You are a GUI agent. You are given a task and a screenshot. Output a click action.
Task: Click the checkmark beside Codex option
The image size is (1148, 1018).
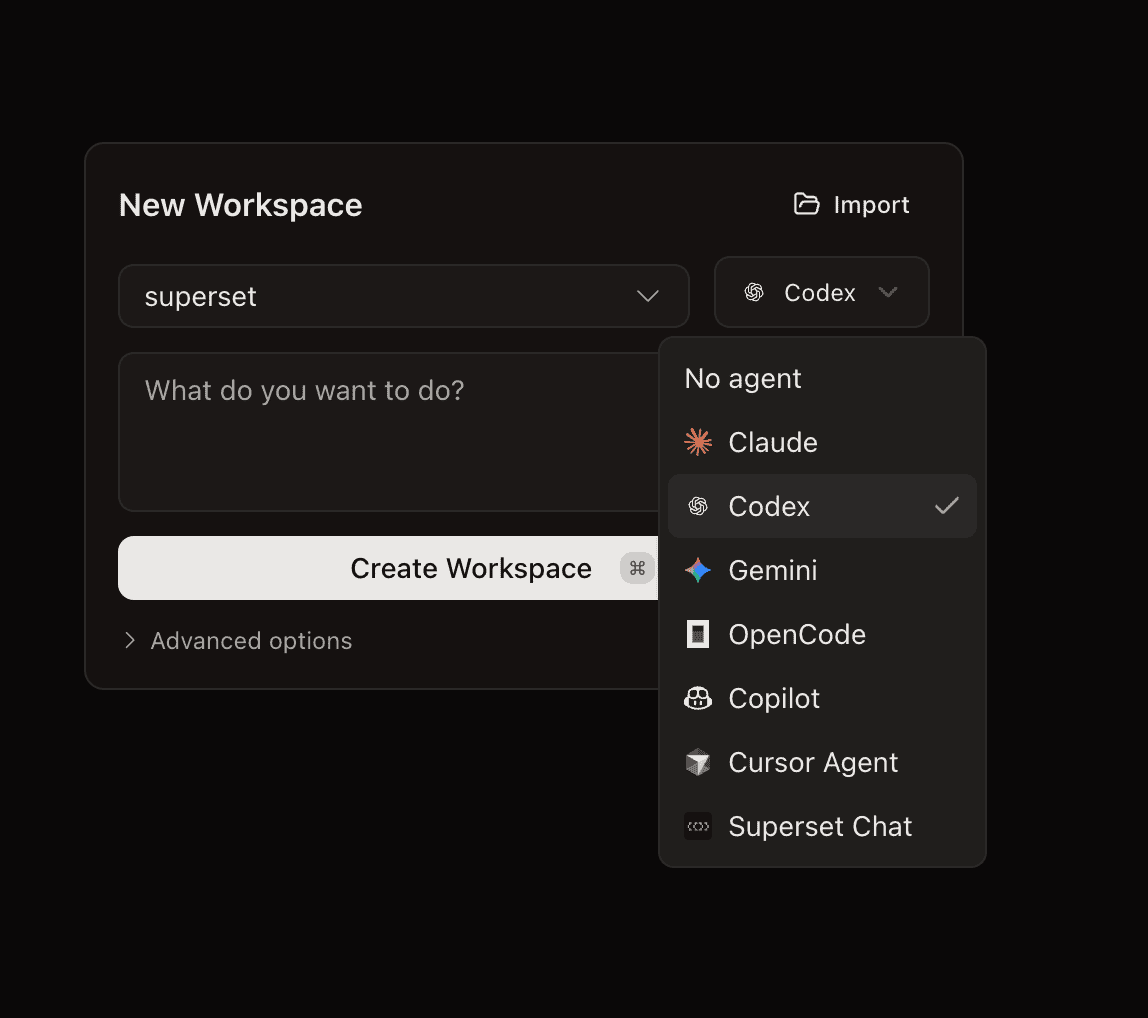[x=946, y=506]
